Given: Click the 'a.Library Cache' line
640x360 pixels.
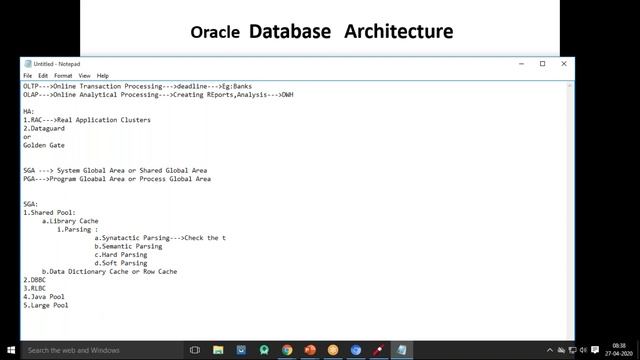Looking at the screenshot, I should point(70,221).
